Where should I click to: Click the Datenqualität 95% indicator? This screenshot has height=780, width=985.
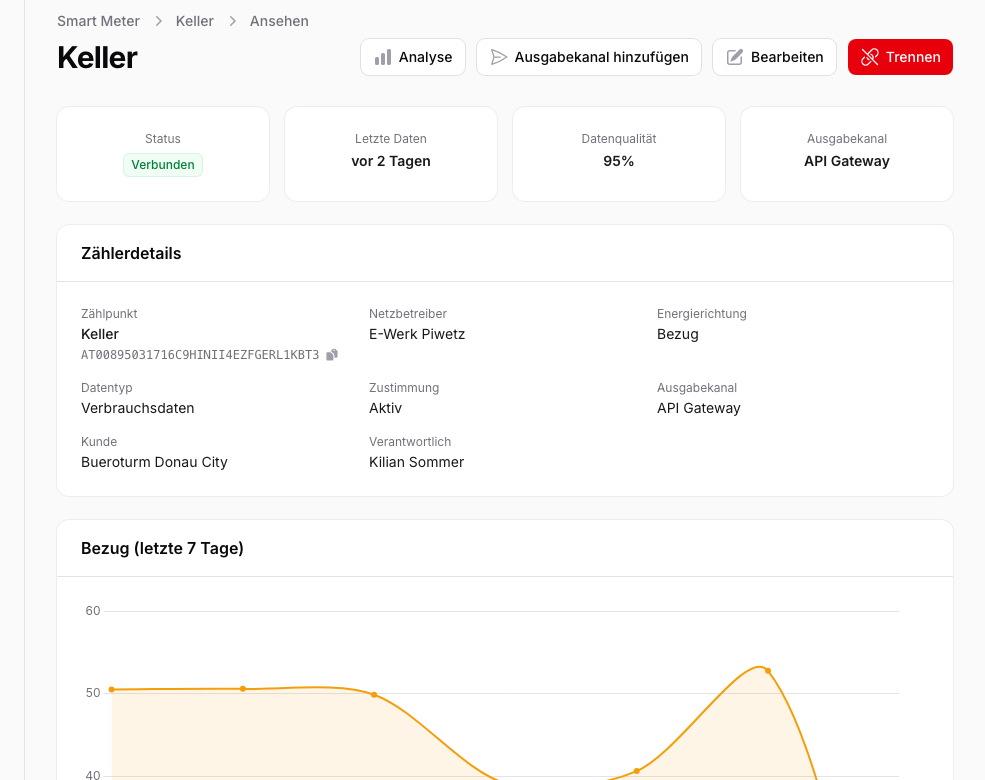[x=618, y=160]
